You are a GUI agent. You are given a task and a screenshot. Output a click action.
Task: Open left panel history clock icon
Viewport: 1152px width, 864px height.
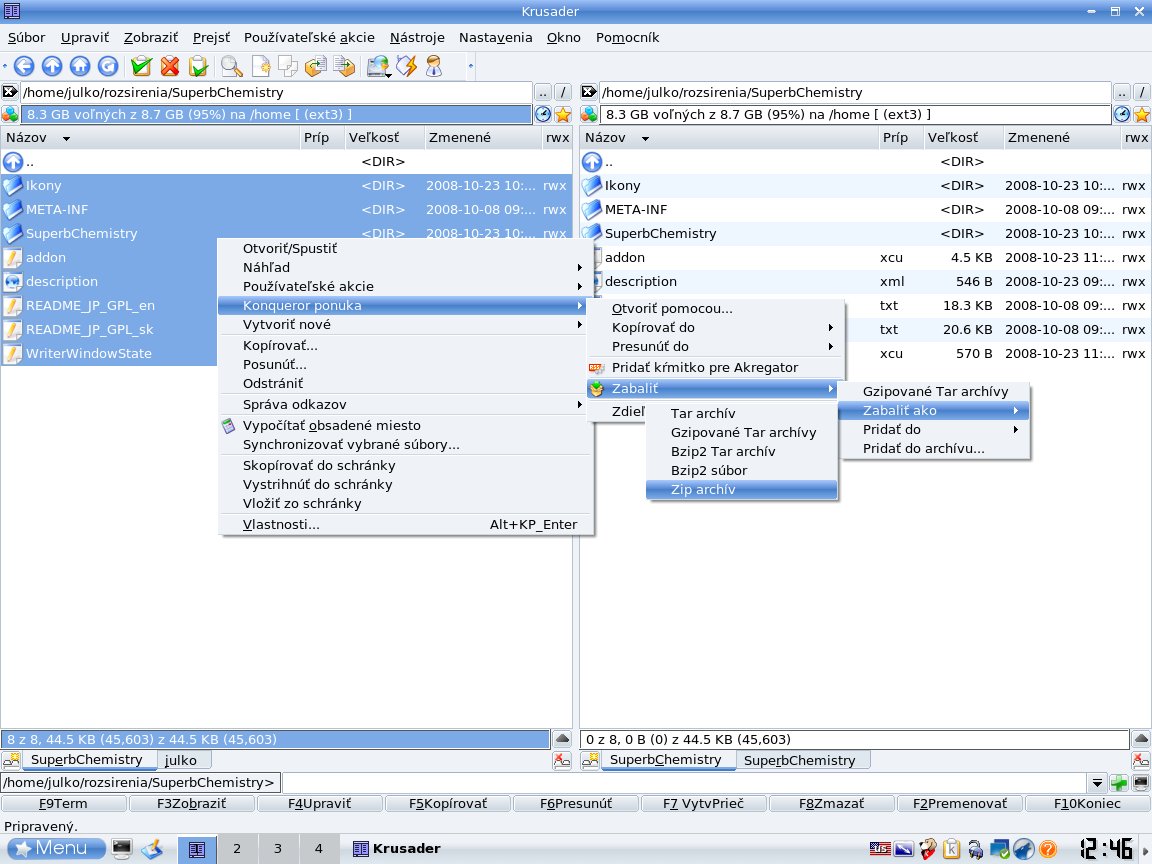543,114
